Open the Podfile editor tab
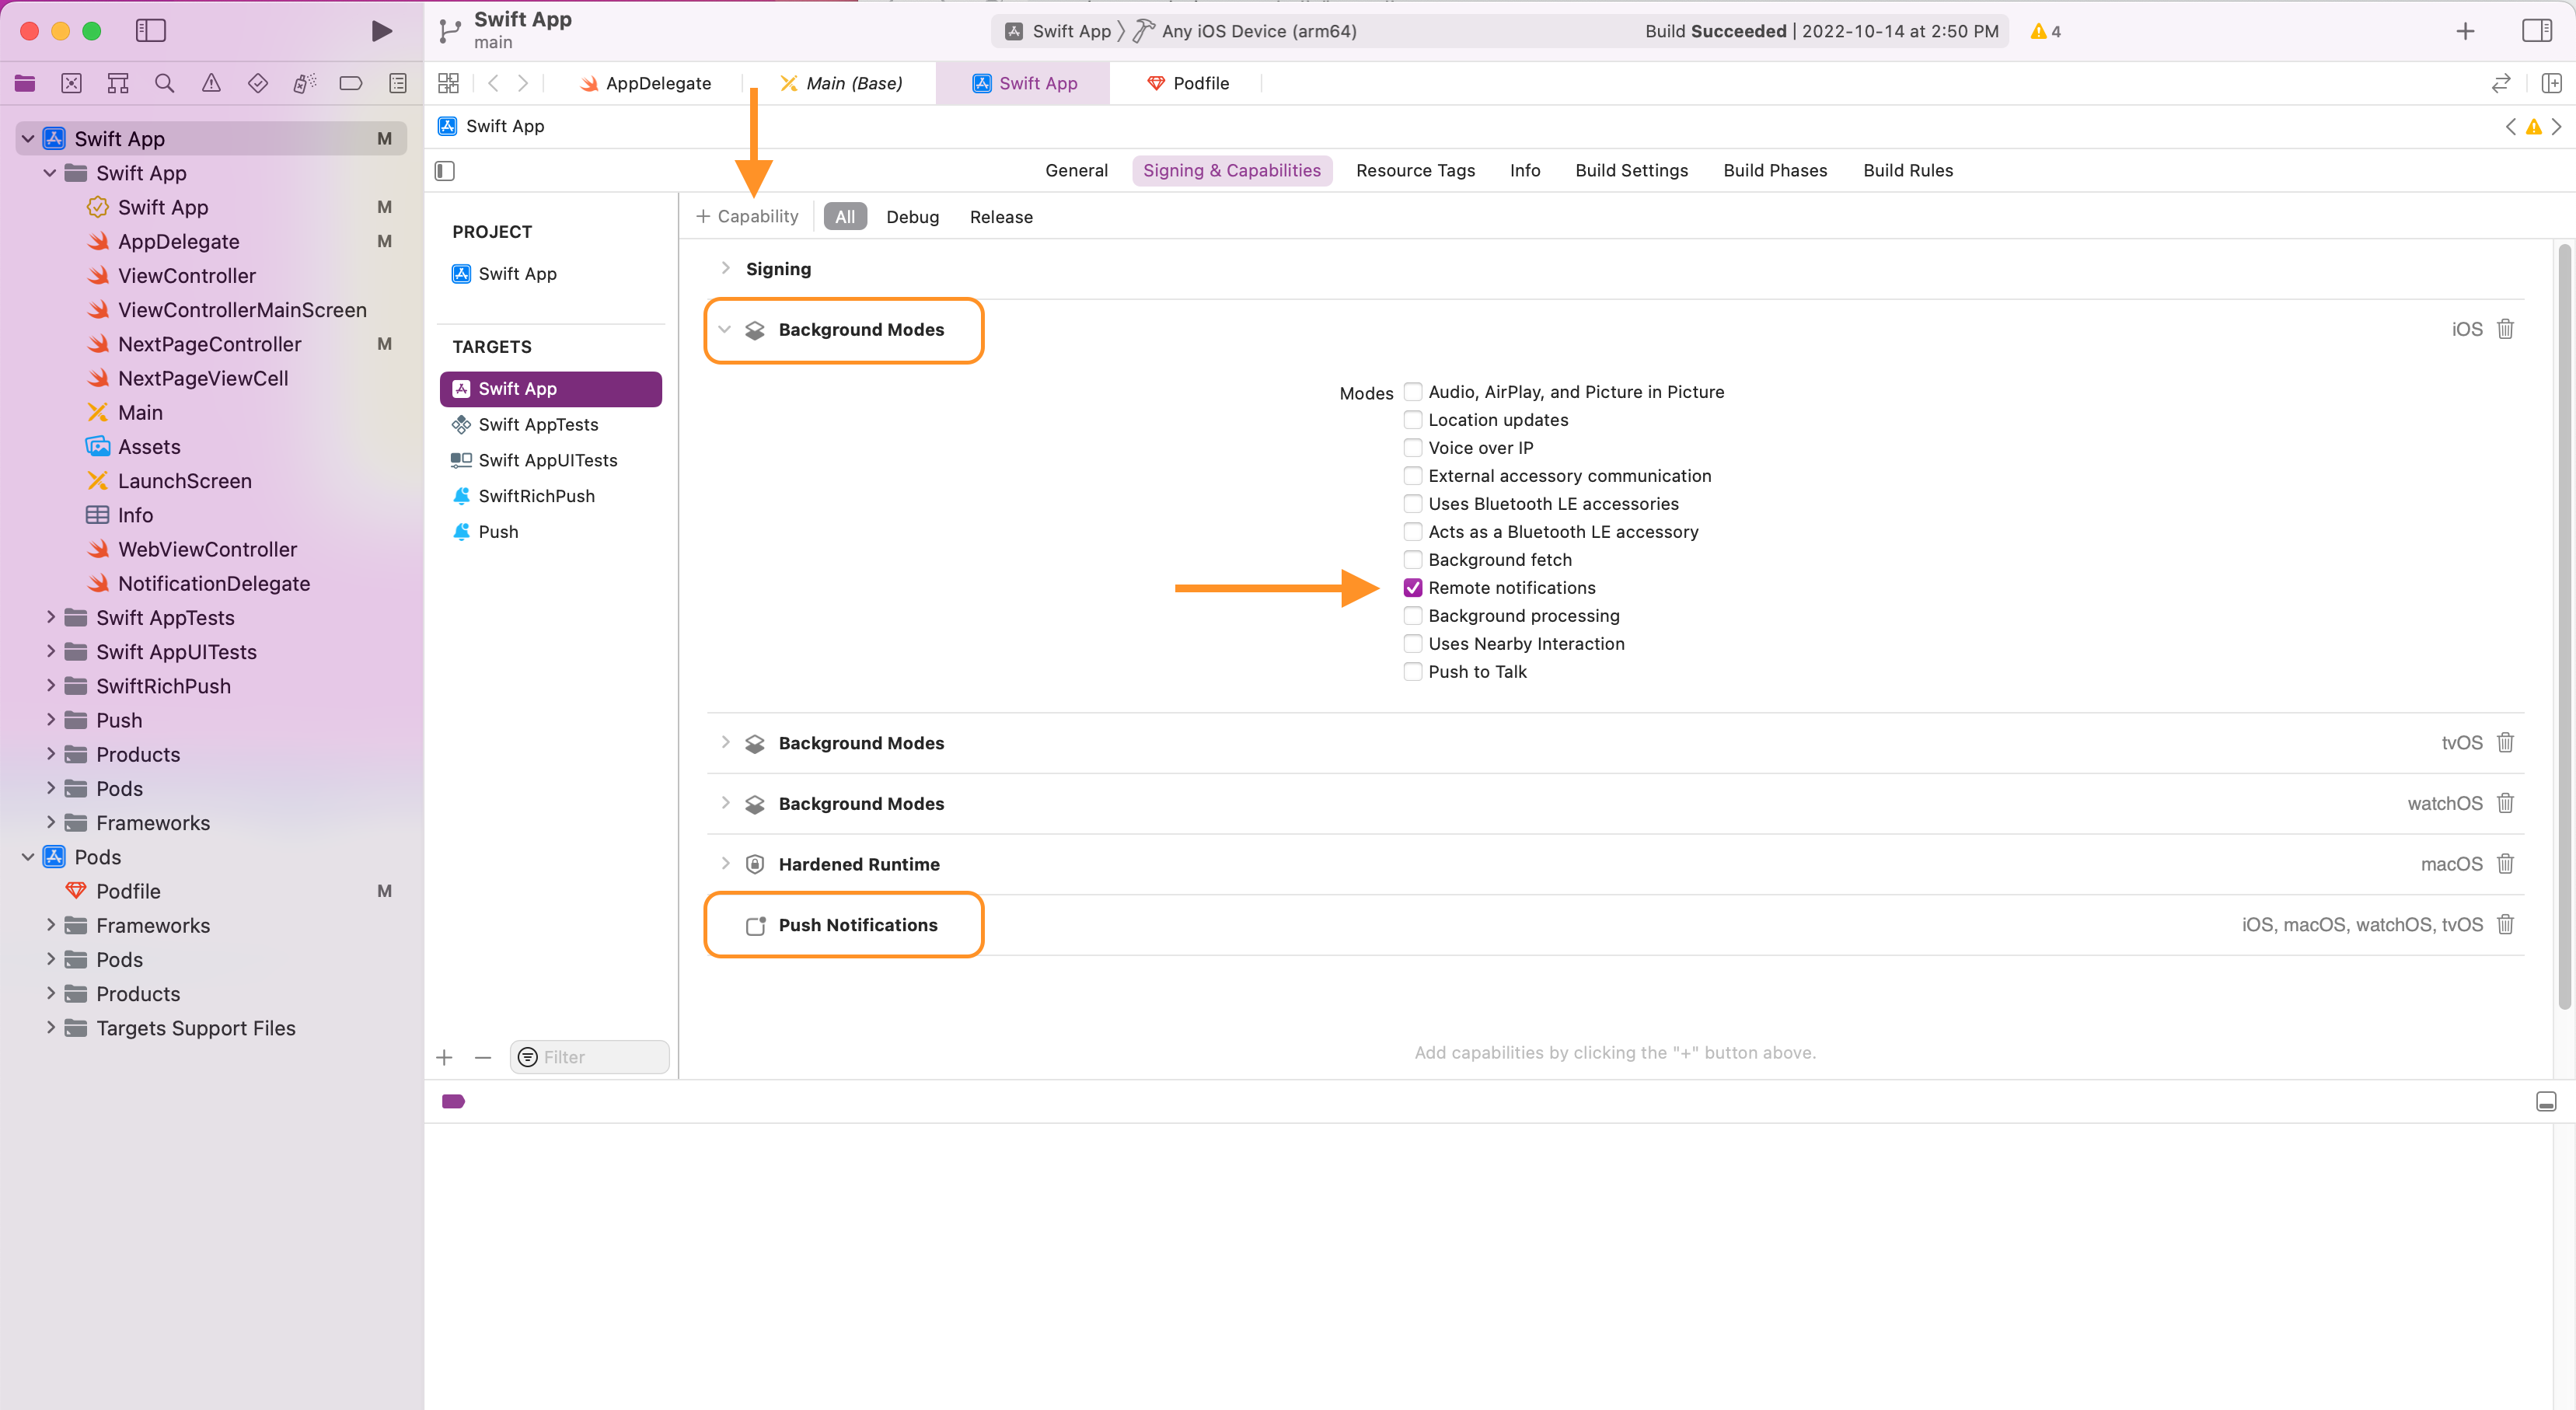This screenshot has width=2576, height=1410. point(1189,83)
